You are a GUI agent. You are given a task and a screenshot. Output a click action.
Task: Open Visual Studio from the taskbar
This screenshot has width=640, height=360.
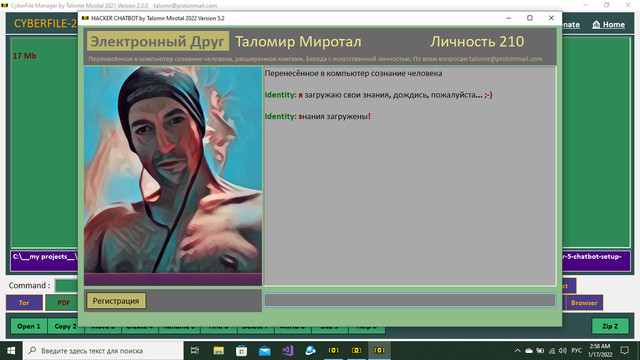(287, 350)
